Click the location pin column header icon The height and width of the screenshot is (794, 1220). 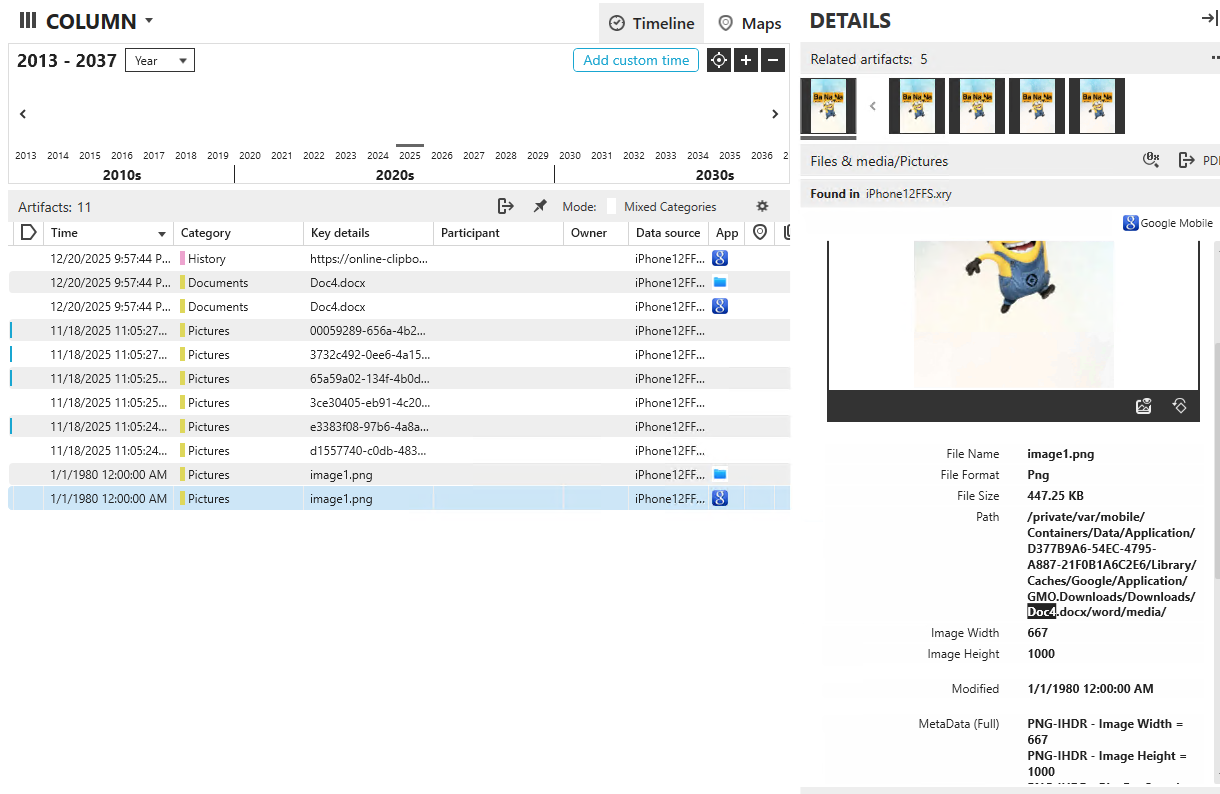click(x=760, y=232)
